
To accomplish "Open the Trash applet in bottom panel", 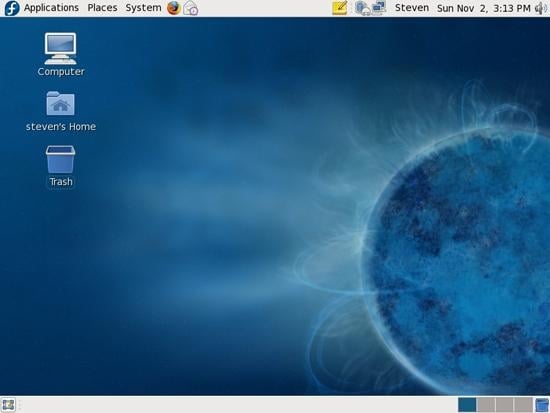I will click(x=542, y=405).
